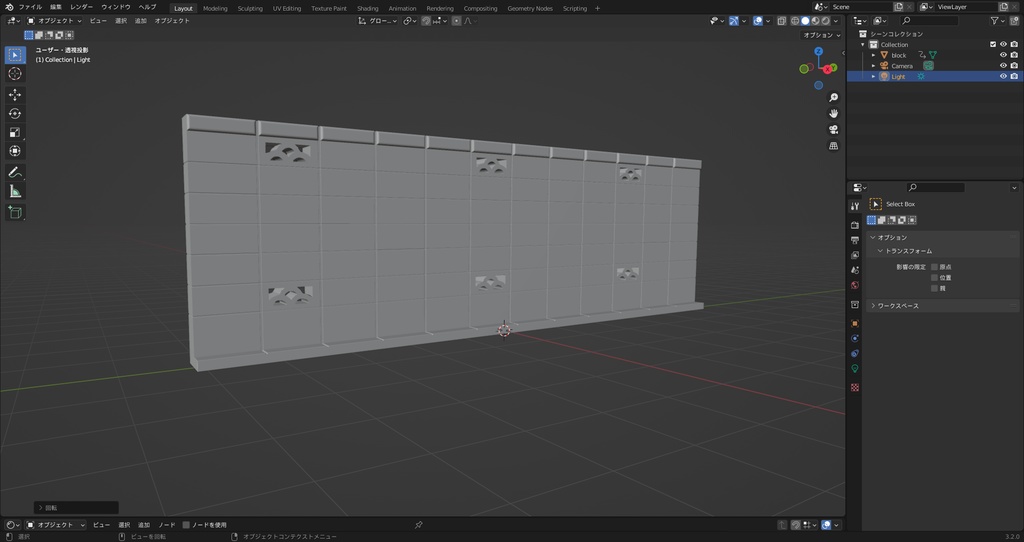The width and height of the screenshot is (1024, 542).
Task: Switch perspective/orthographic with the grid icon
Action: click(833, 146)
